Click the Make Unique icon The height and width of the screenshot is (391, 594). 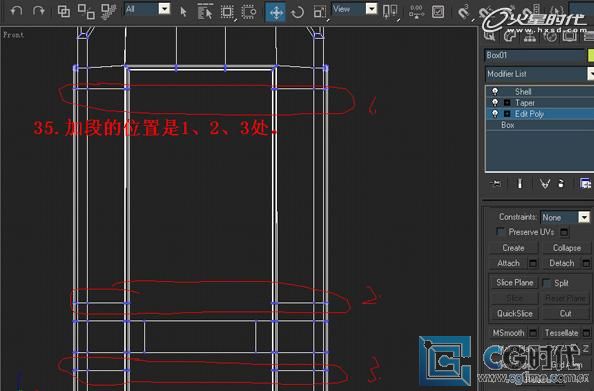545,184
